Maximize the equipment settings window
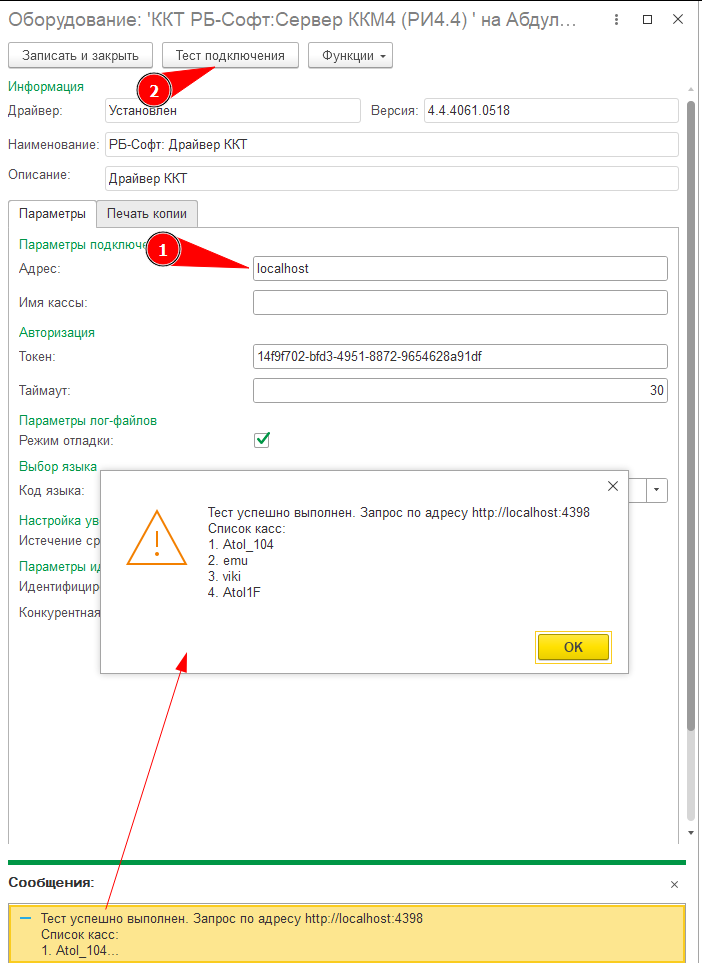The image size is (702, 963). [647, 20]
